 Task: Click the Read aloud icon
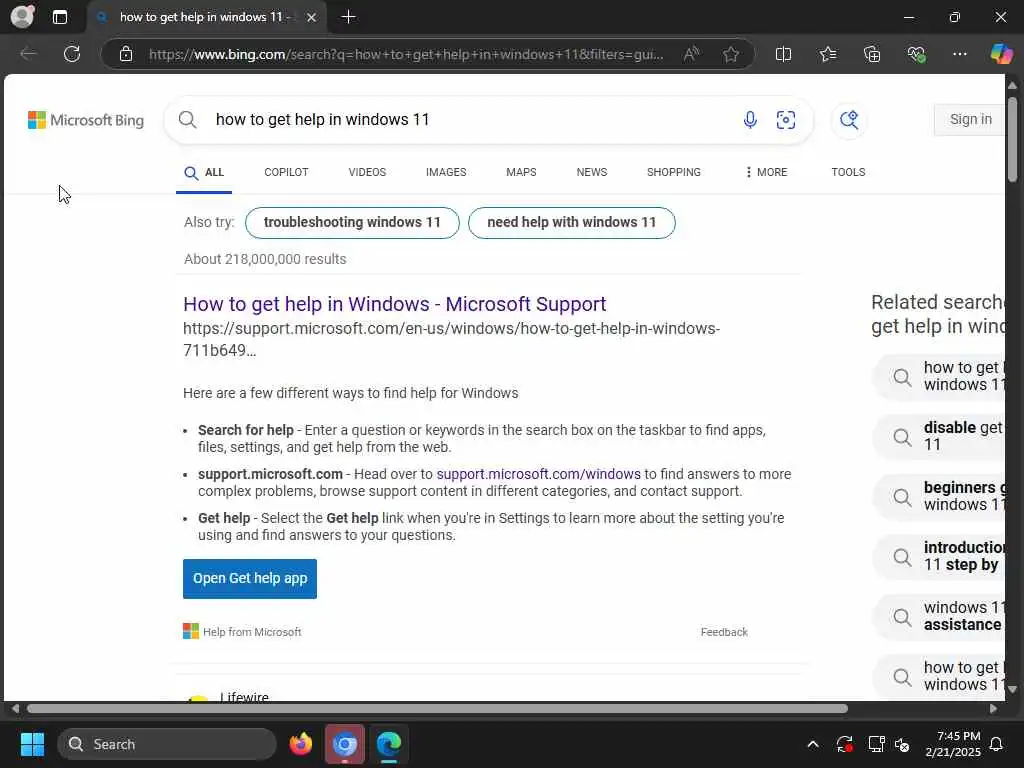tap(691, 54)
